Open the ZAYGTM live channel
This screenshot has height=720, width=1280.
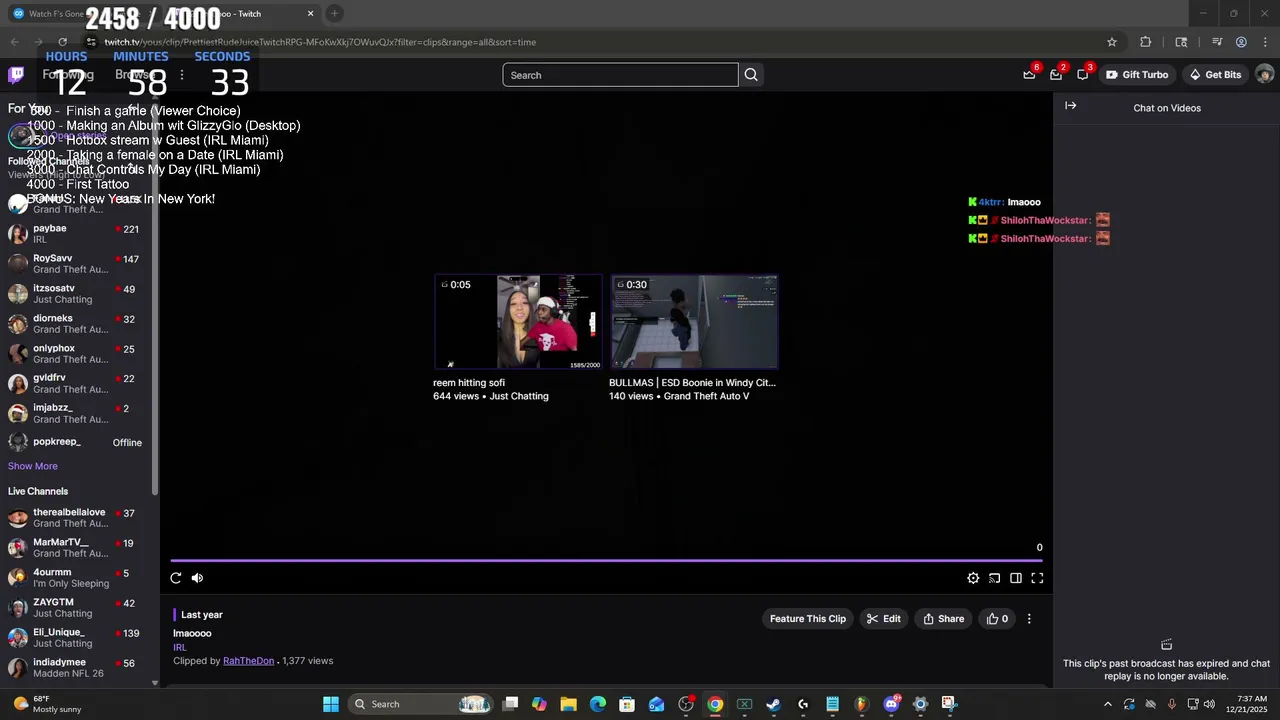[x=78, y=608]
